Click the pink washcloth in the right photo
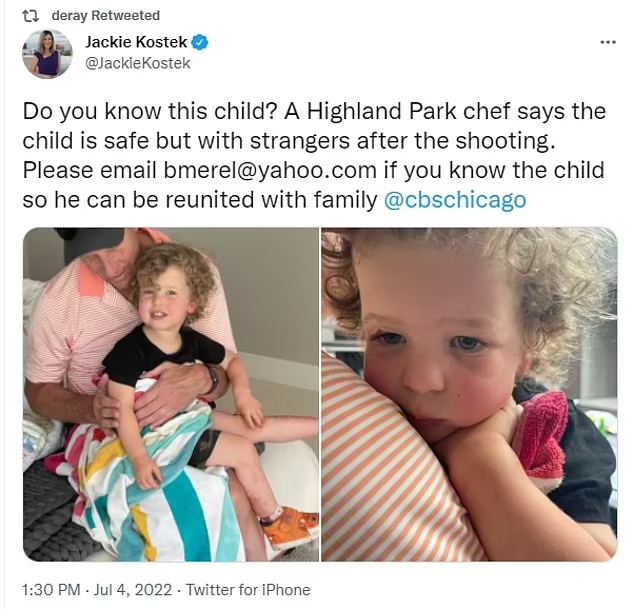 tap(542, 435)
